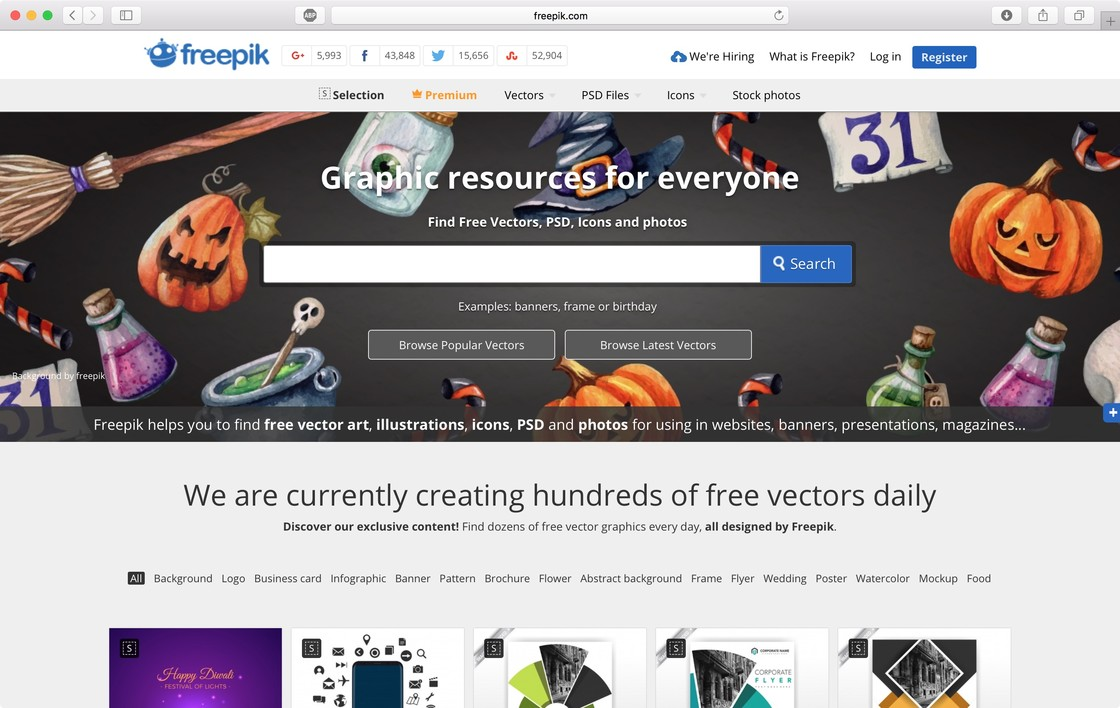Click the Twitter share icon
Viewport: 1120px width, 708px height.
(x=438, y=56)
